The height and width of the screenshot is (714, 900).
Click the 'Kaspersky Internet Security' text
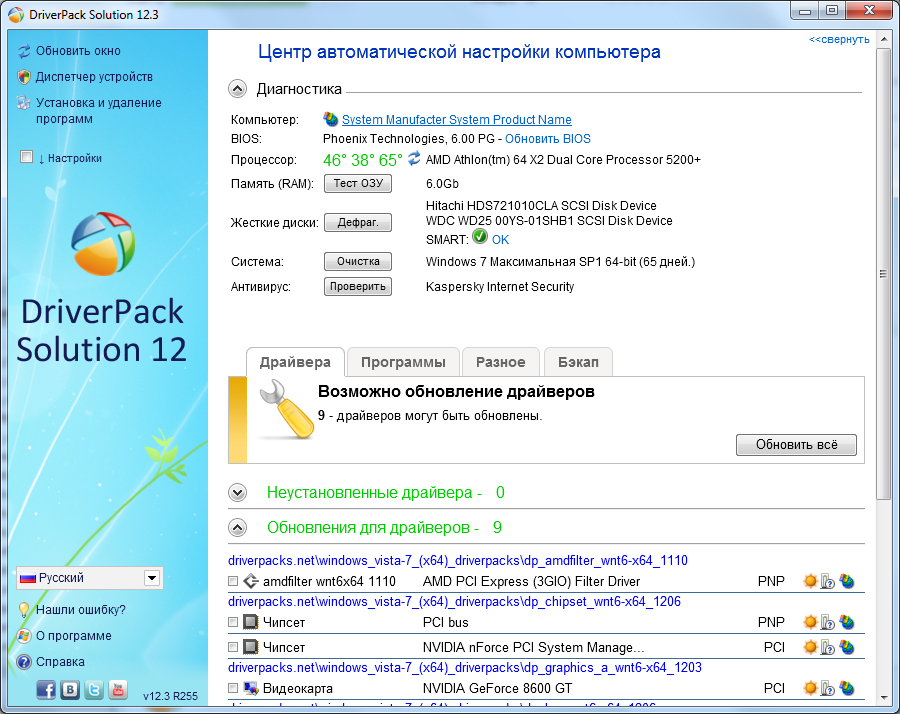(500, 286)
